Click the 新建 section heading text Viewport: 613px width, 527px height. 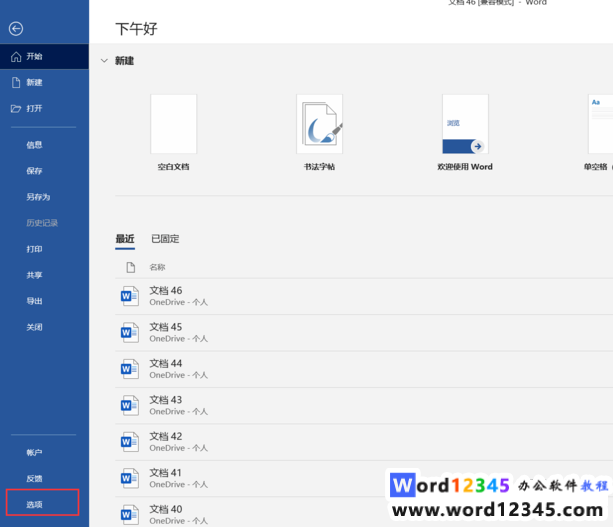pos(124,61)
